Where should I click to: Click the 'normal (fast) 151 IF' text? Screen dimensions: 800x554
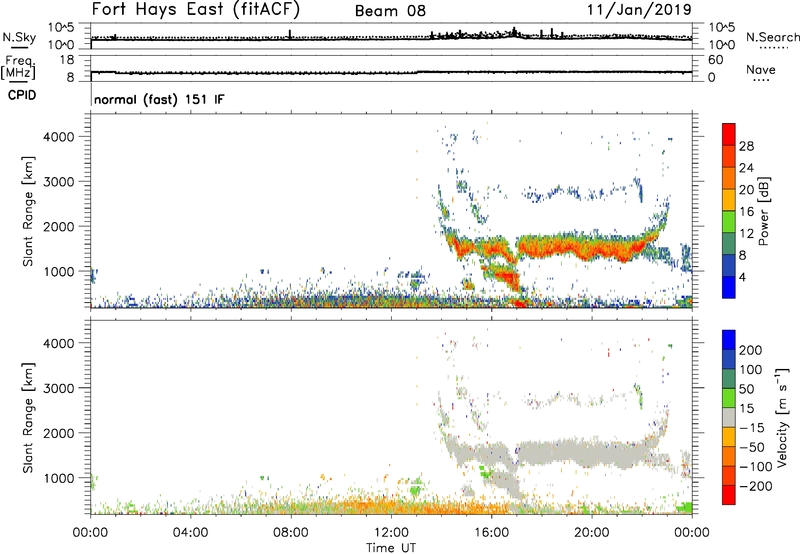click(159, 99)
